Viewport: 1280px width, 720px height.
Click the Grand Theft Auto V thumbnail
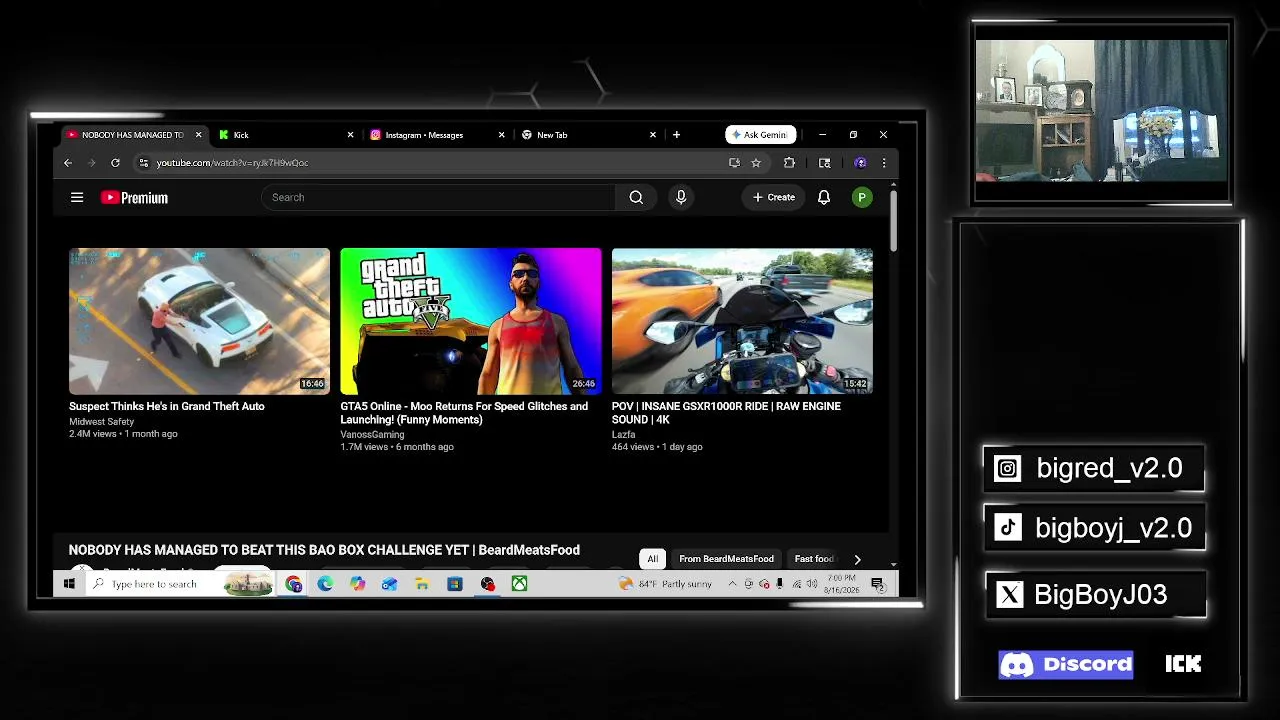pos(471,321)
